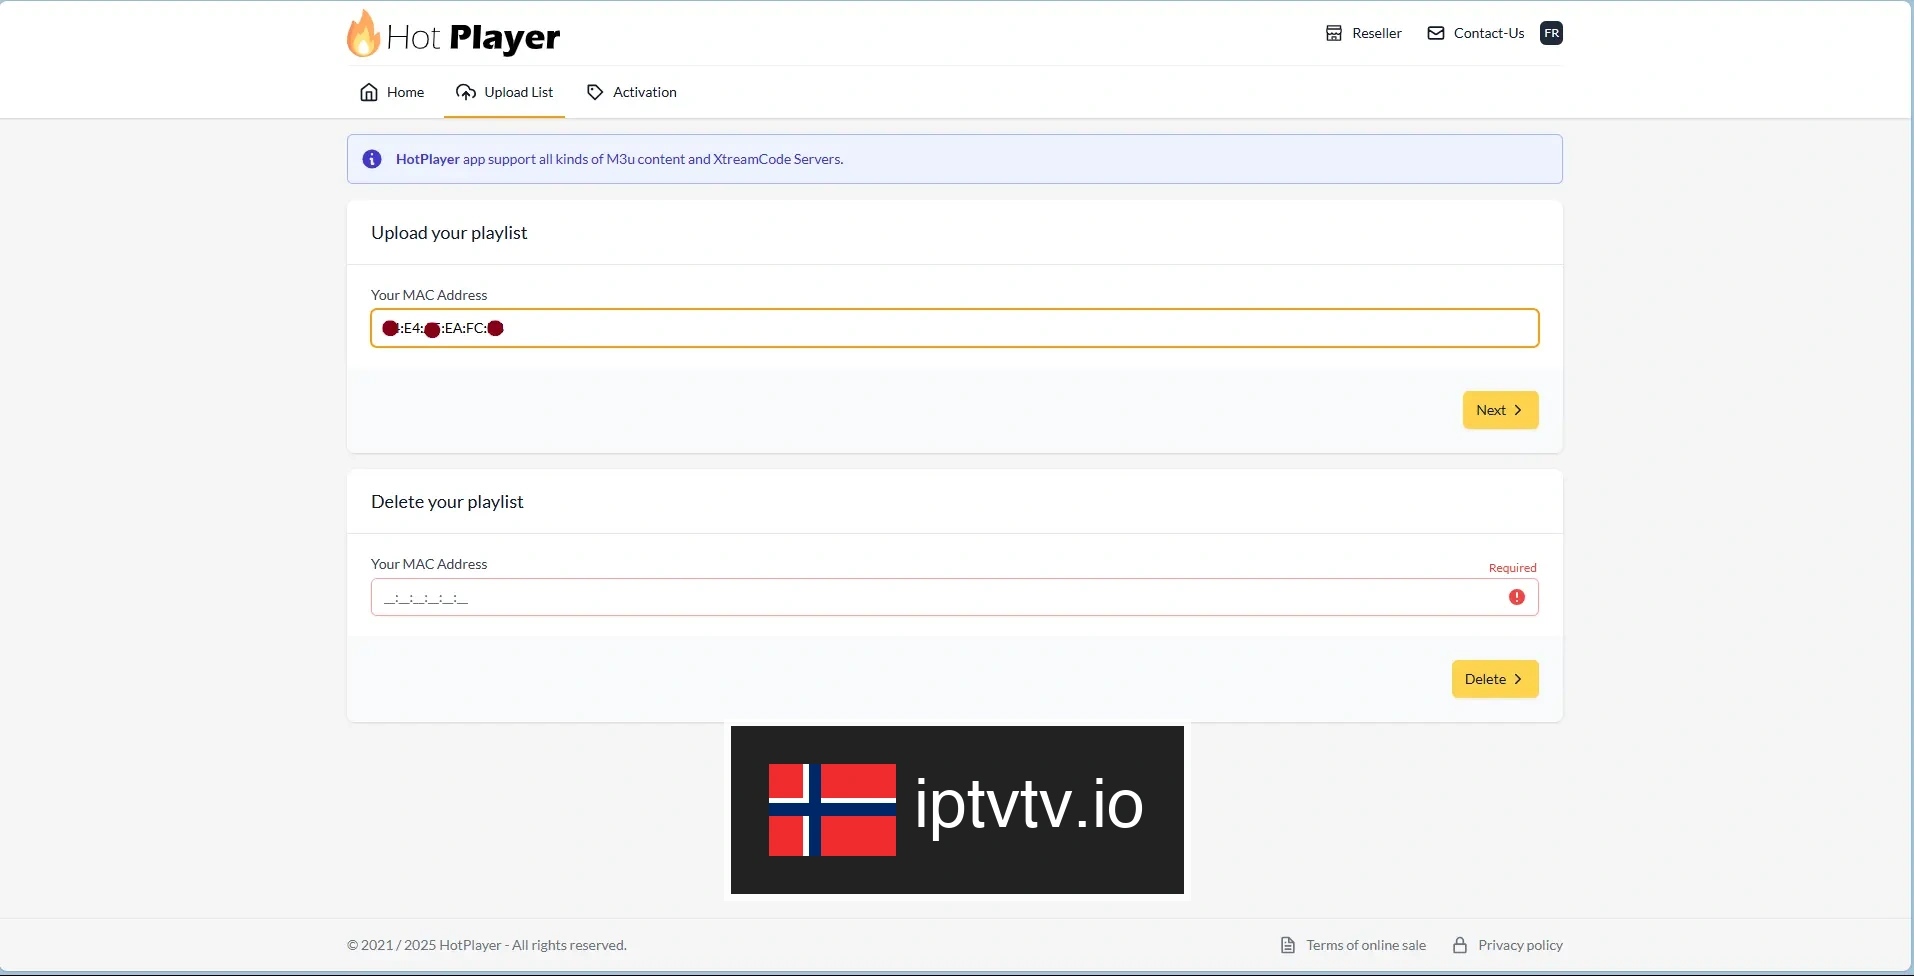Click the Activation tag icon
This screenshot has height=976, width=1914.
point(595,92)
